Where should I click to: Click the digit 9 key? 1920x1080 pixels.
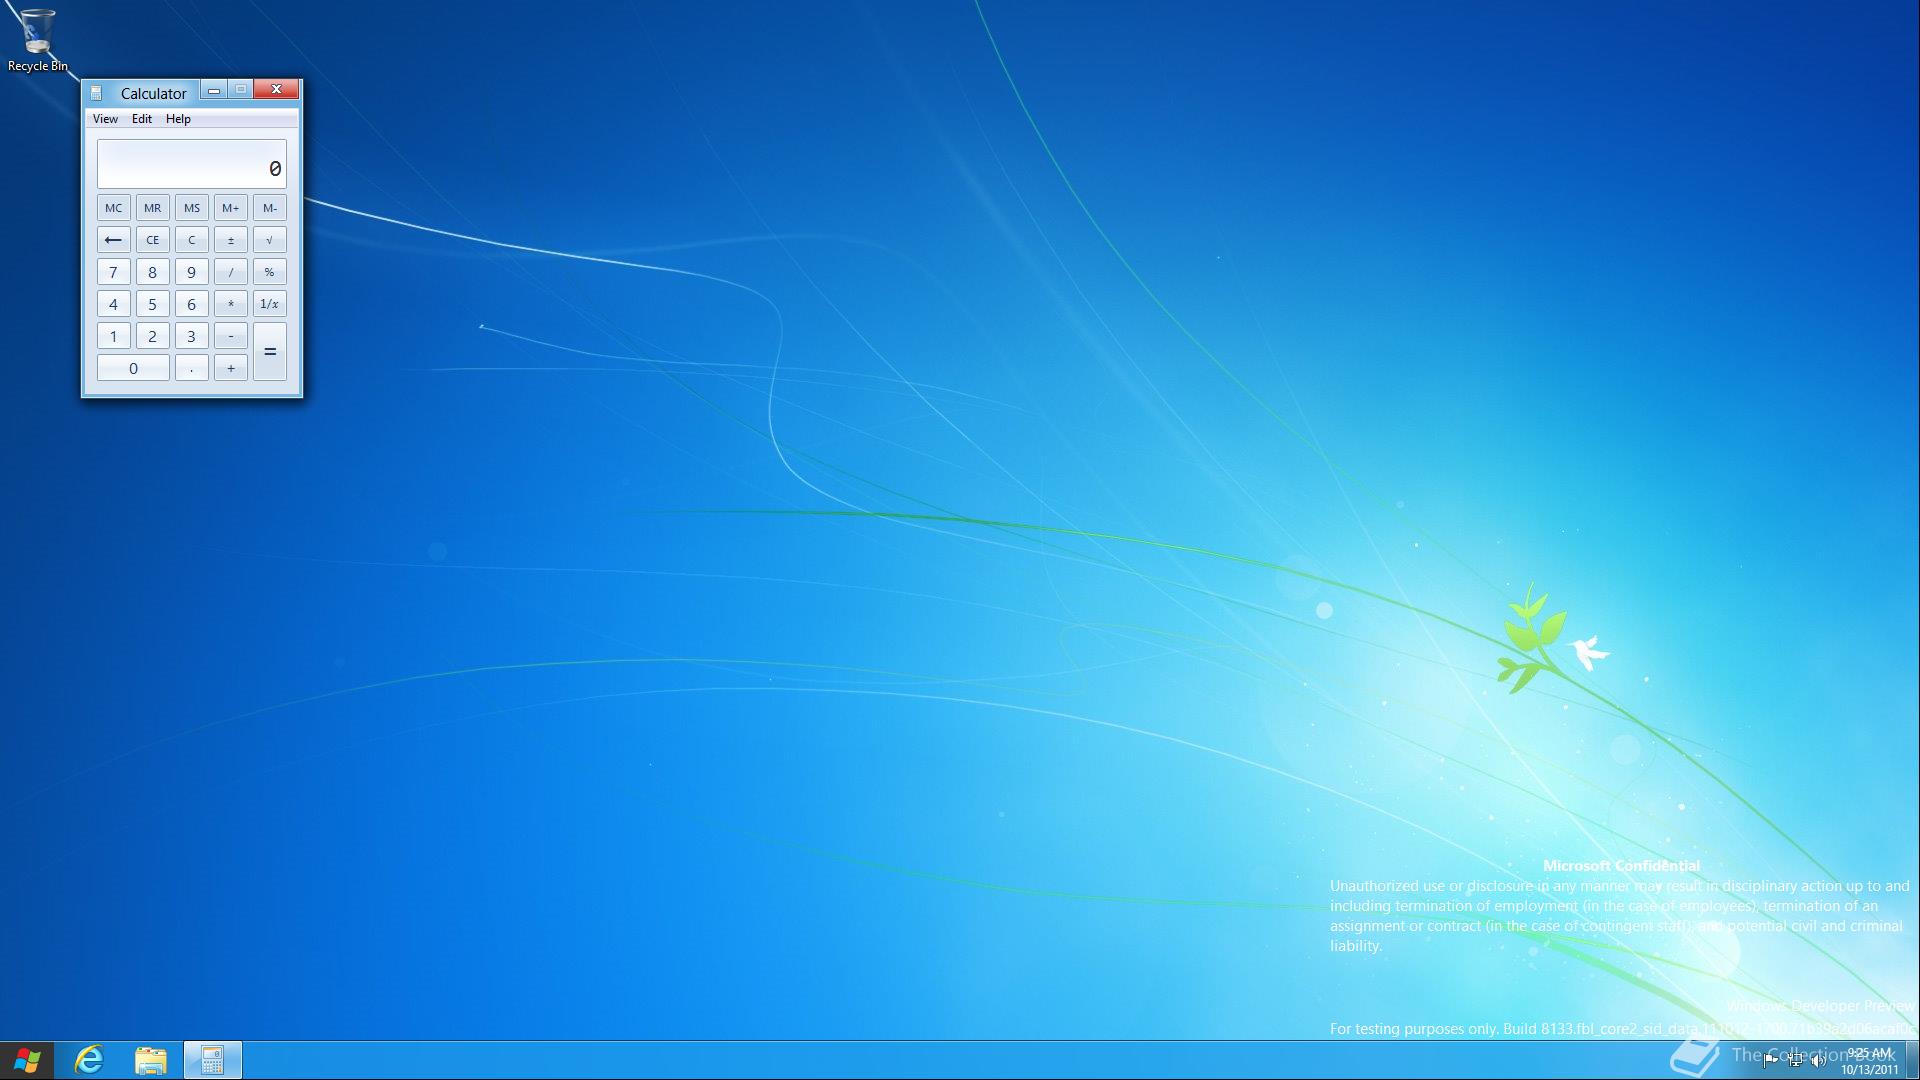coord(192,272)
